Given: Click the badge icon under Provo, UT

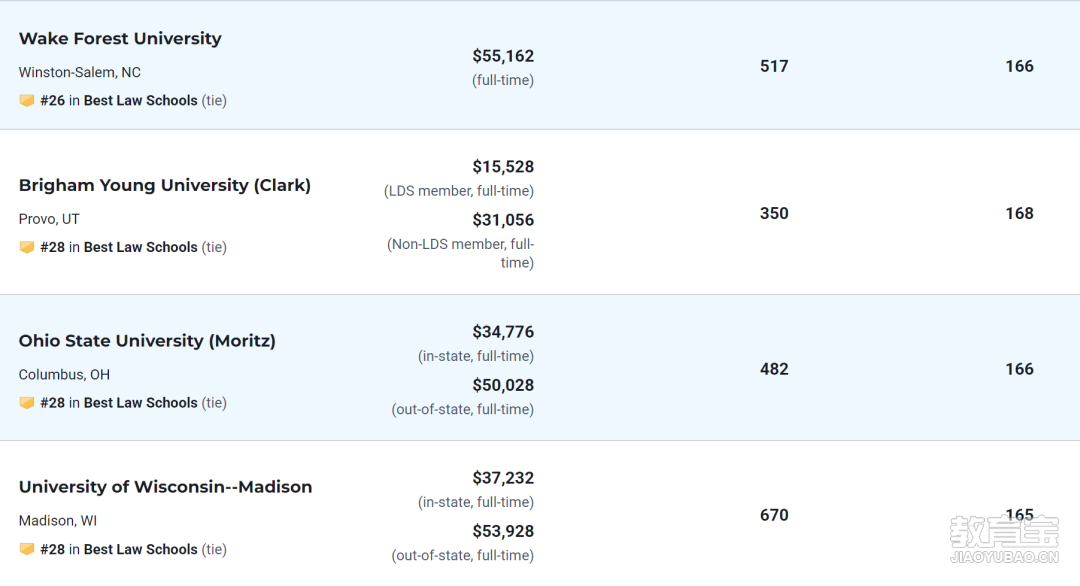Looking at the screenshot, I should (27, 247).
